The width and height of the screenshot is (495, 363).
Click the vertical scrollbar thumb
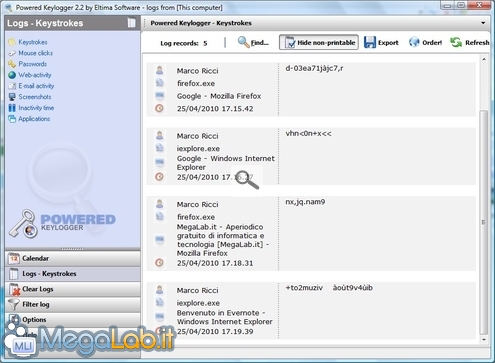483,222
